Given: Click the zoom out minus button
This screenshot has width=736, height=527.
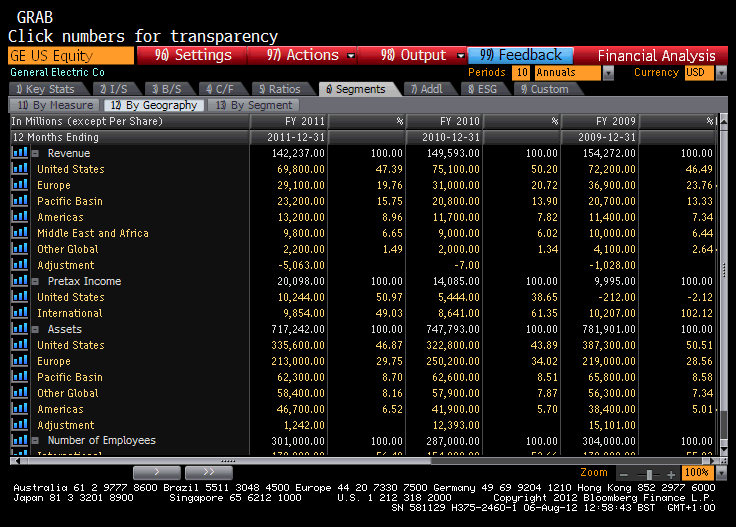Looking at the screenshot, I should coord(624,474).
